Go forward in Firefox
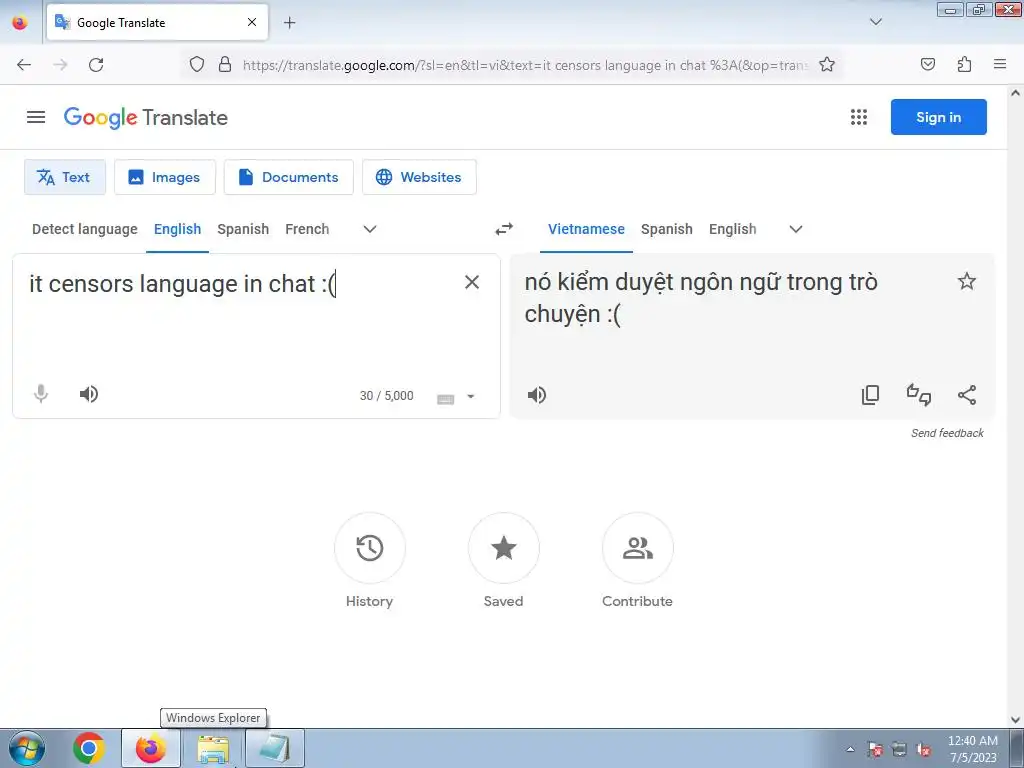The height and width of the screenshot is (768, 1024). [x=60, y=65]
